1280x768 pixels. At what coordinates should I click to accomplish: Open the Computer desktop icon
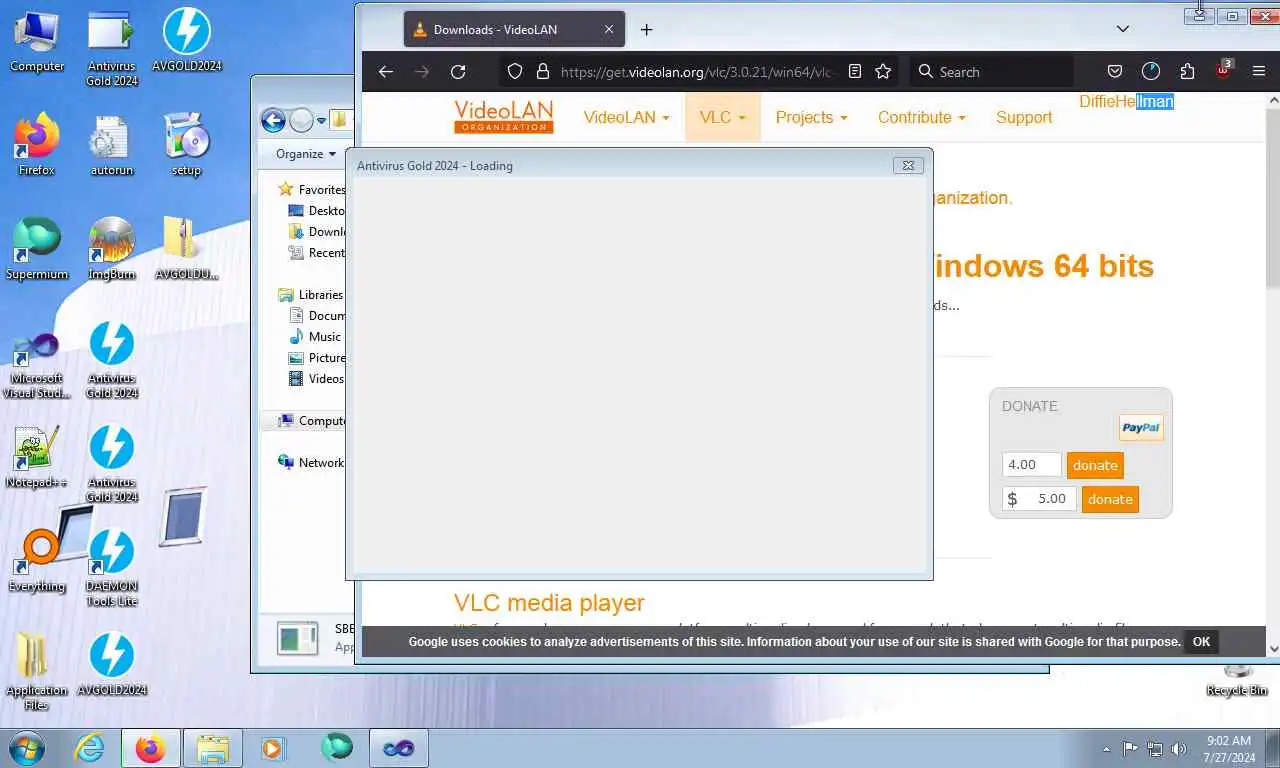(37, 42)
